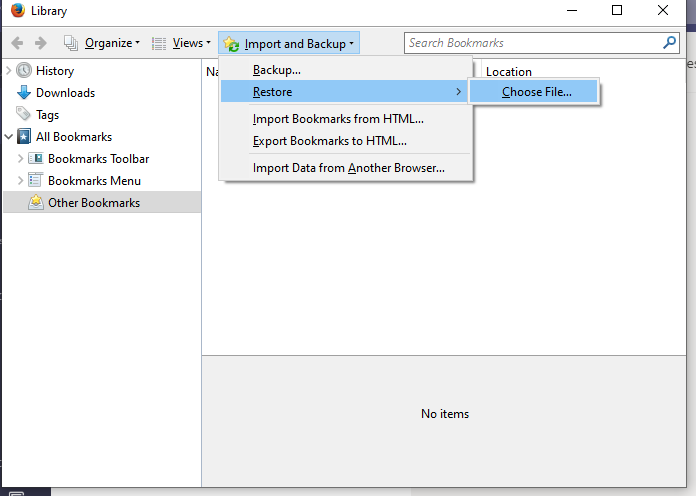This screenshot has height=496, width=696.
Task: Close the Library window
Action: [x=663, y=10]
